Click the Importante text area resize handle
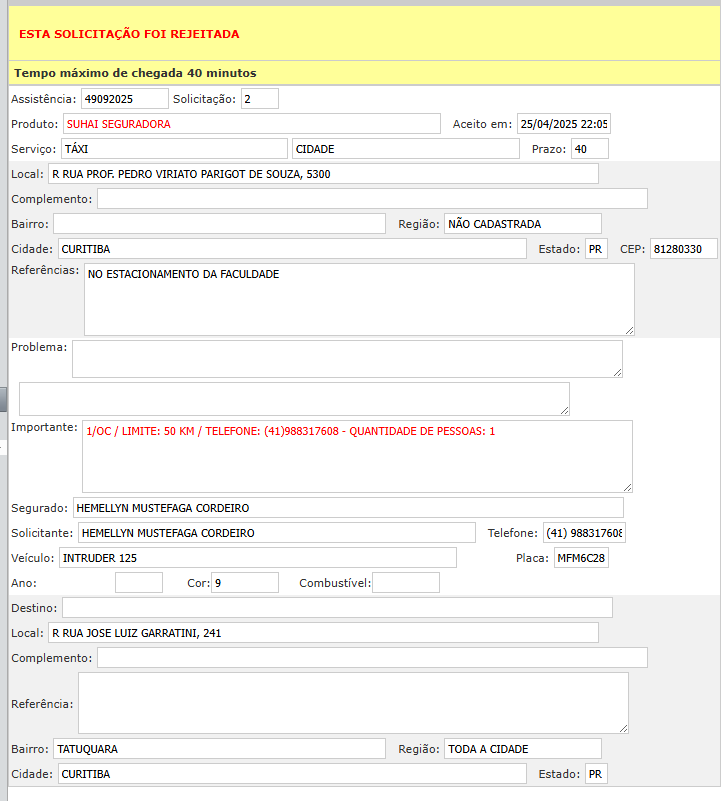 (627, 487)
